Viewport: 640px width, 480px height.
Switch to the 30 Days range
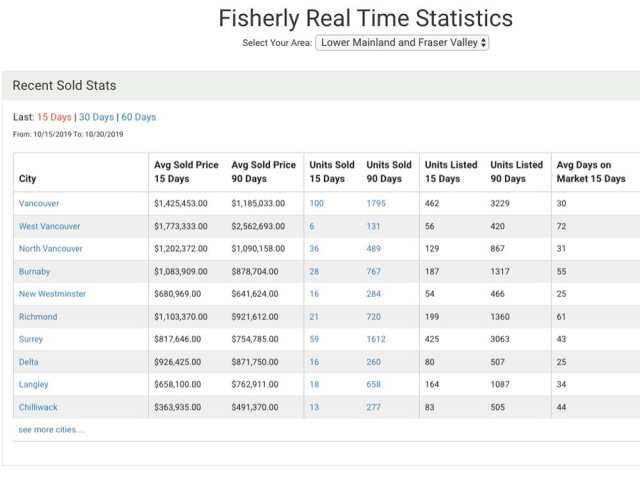tap(96, 117)
